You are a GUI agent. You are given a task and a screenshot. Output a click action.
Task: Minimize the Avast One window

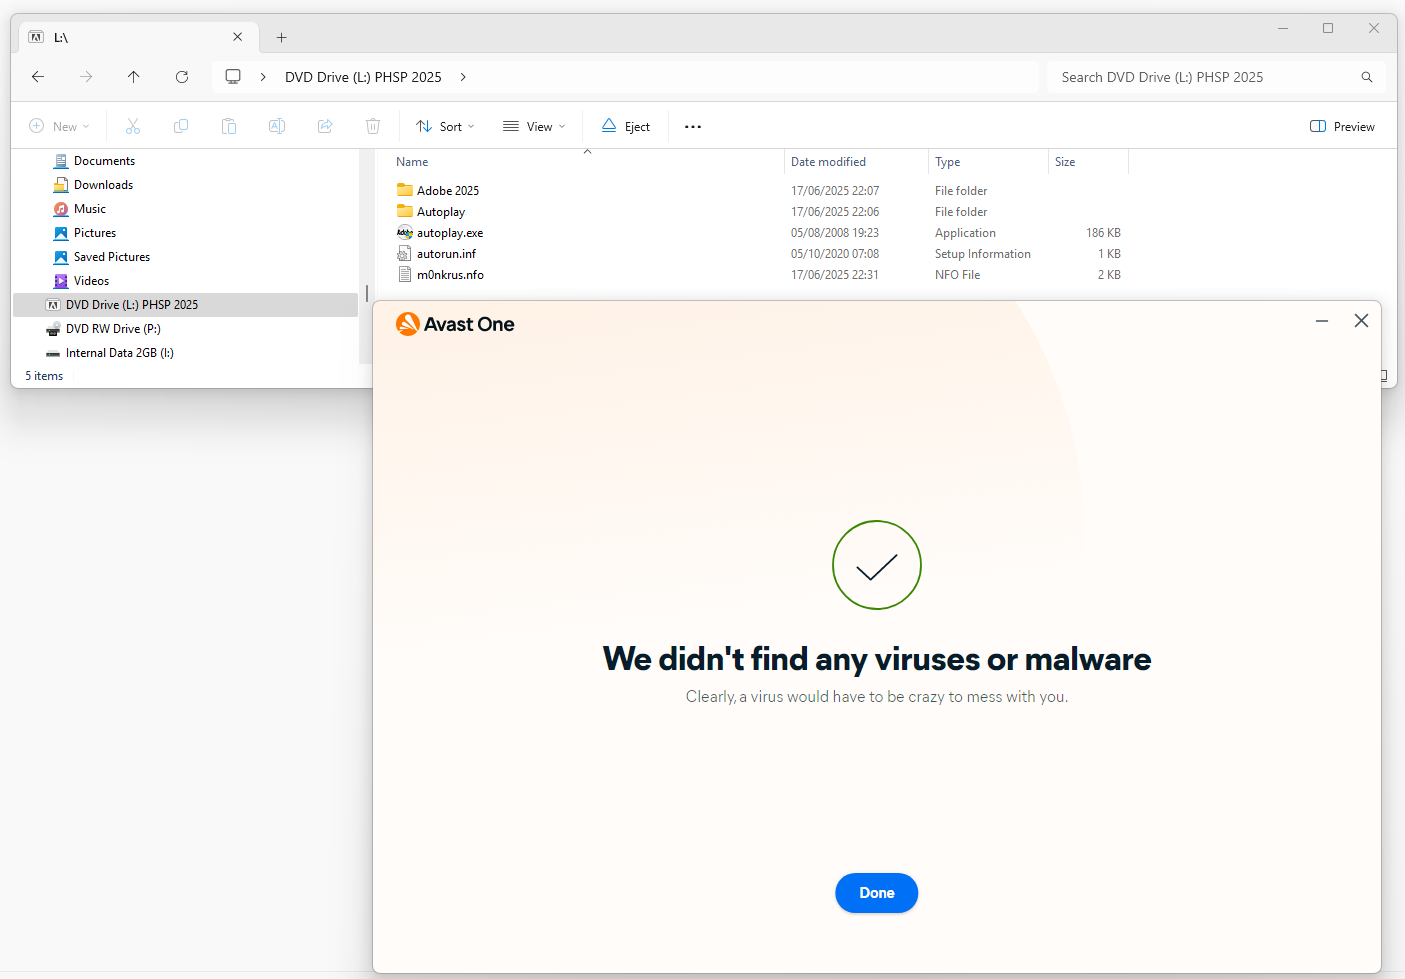pyautogui.click(x=1322, y=321)
